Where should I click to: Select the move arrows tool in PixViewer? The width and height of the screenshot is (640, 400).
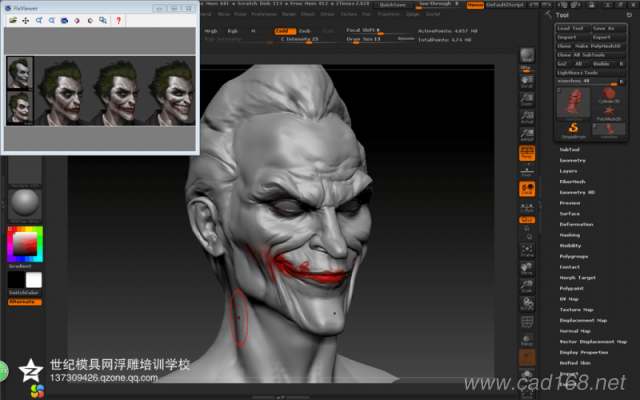coord(26,20)
